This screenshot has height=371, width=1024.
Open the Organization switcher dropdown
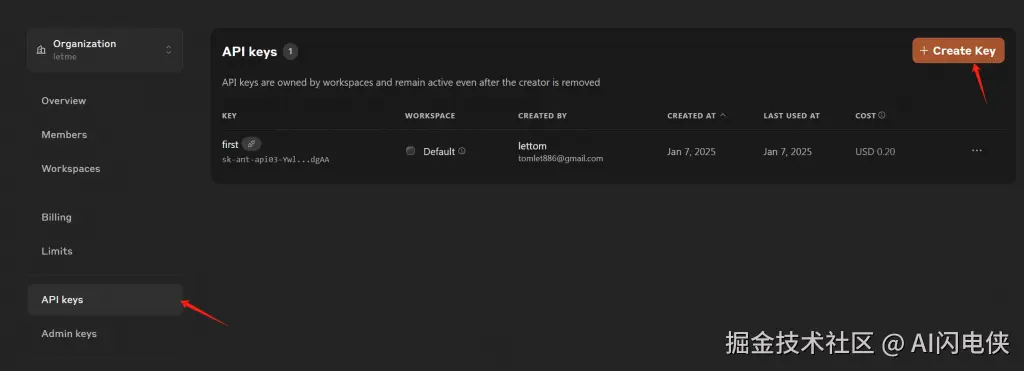click(105, 50)
